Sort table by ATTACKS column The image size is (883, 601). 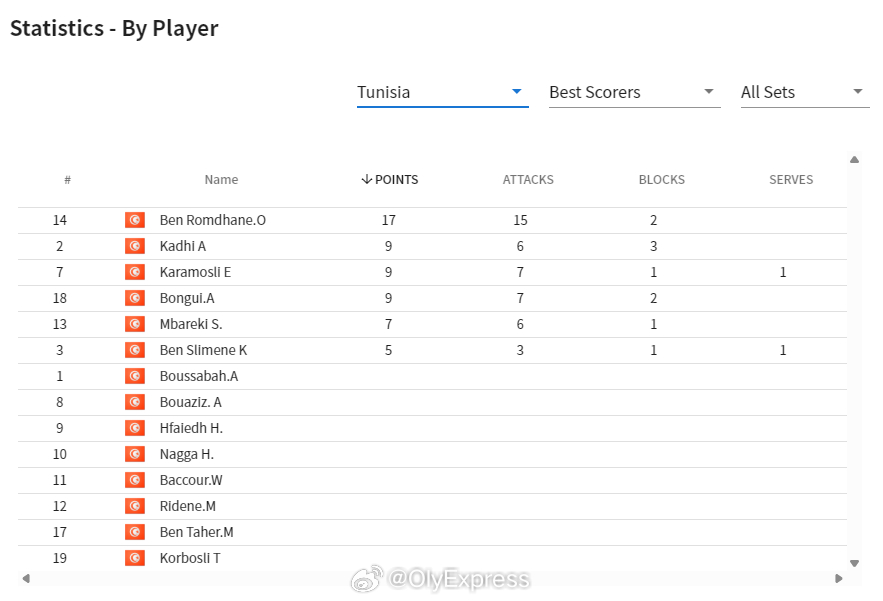coord(528,180)
